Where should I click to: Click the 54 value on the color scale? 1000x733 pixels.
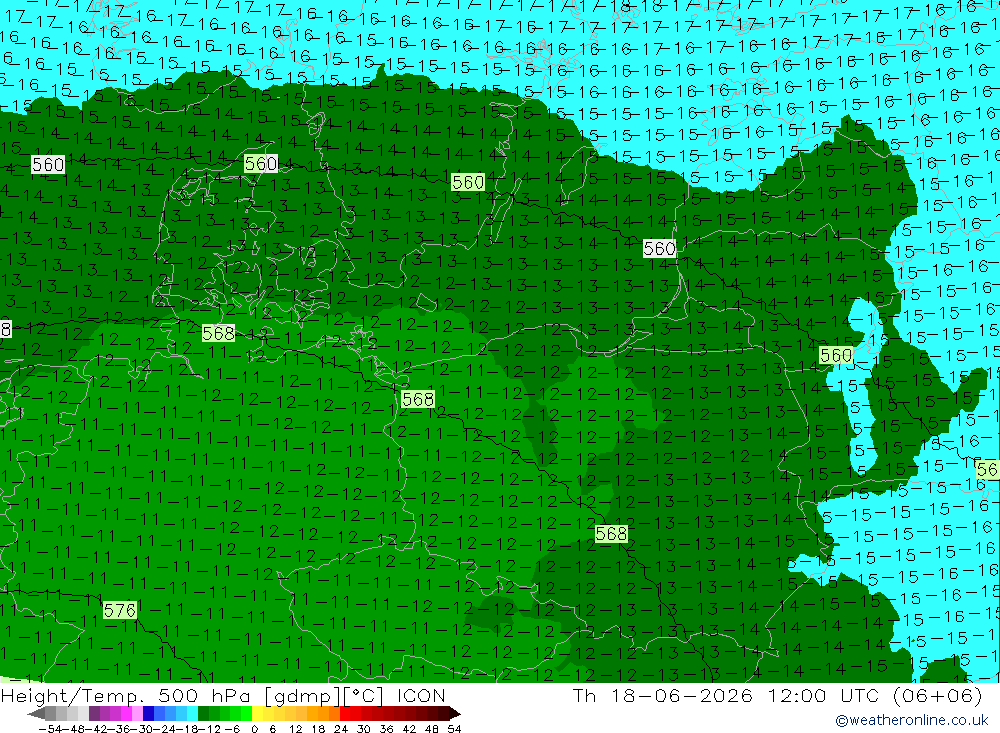pyautogui.click(x=454, y=729)
